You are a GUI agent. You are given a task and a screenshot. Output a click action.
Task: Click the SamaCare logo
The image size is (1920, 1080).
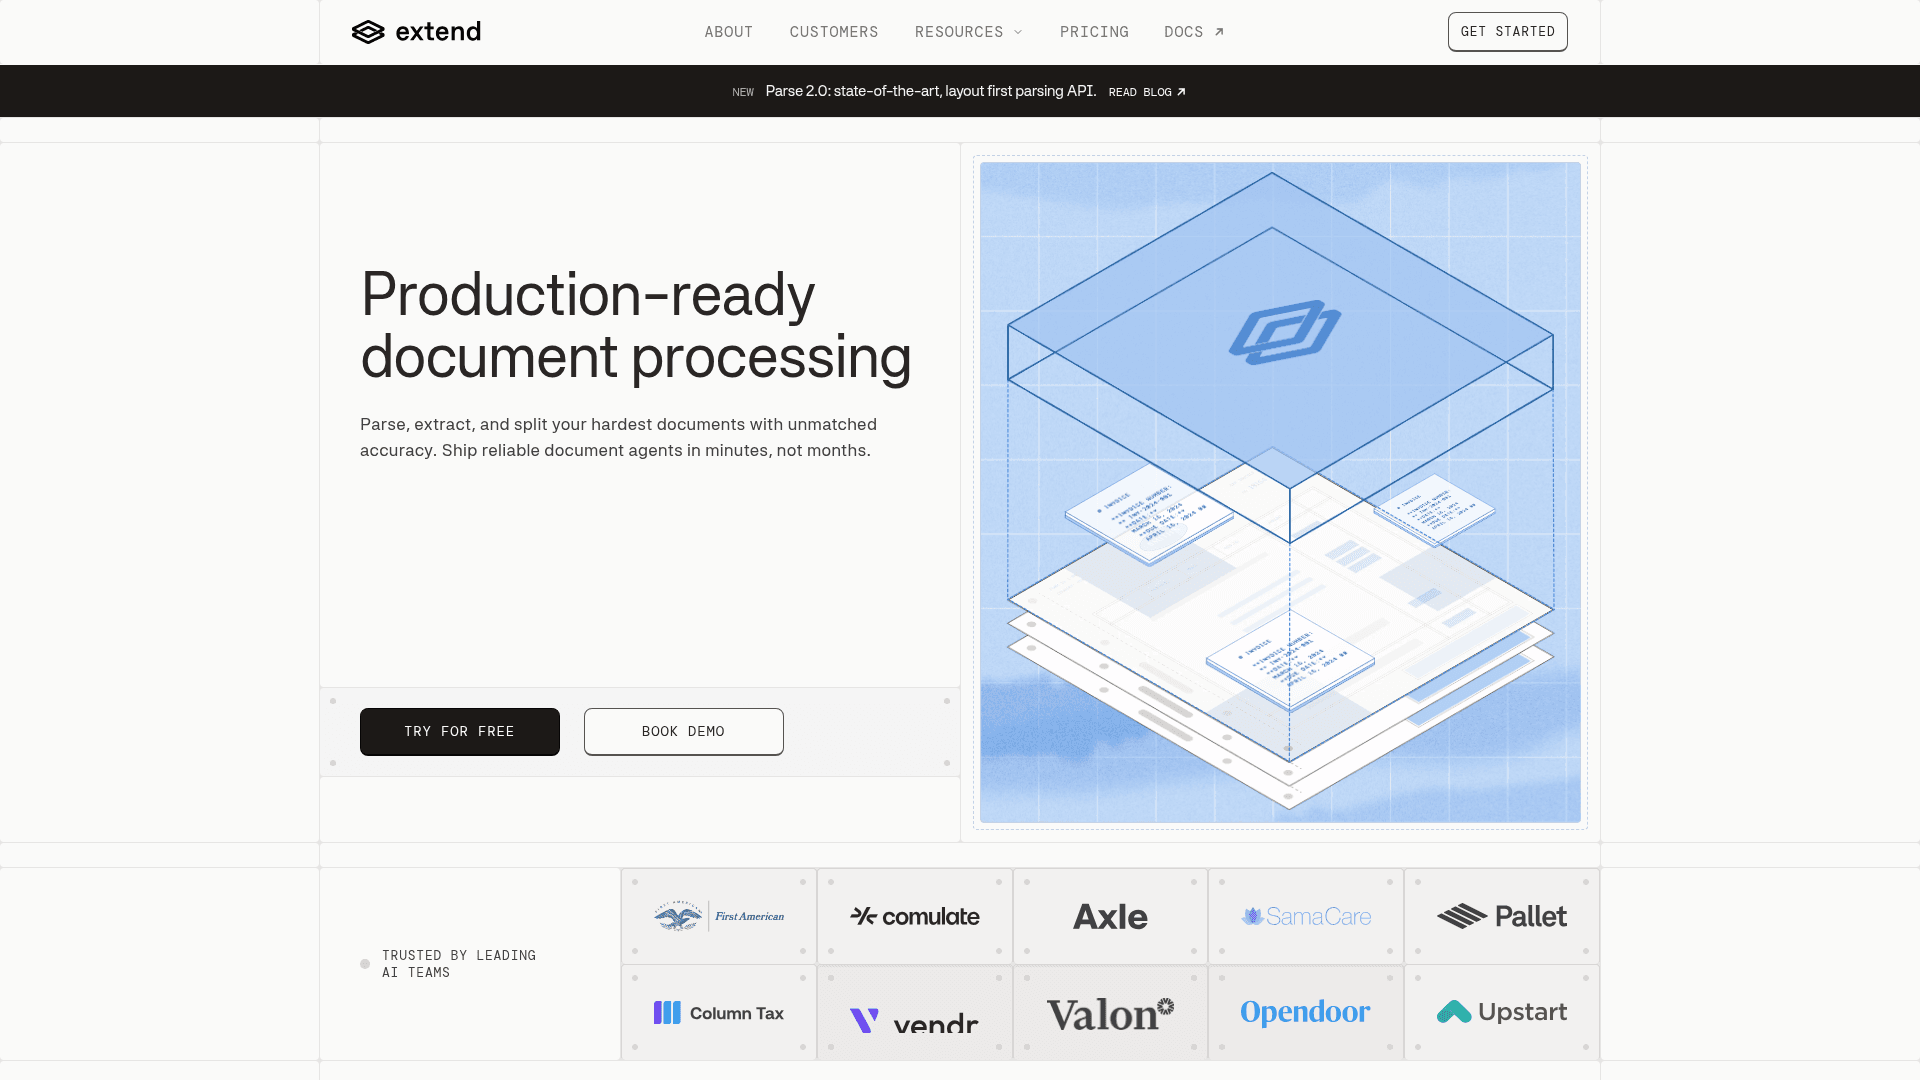pos(1306,916)
